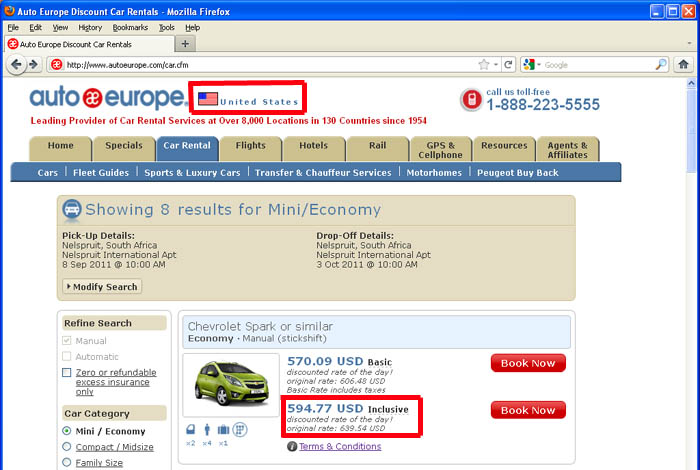This screenshot has height=470, width=700.
Task: Open the Help menu
Action: coord(192,28)
